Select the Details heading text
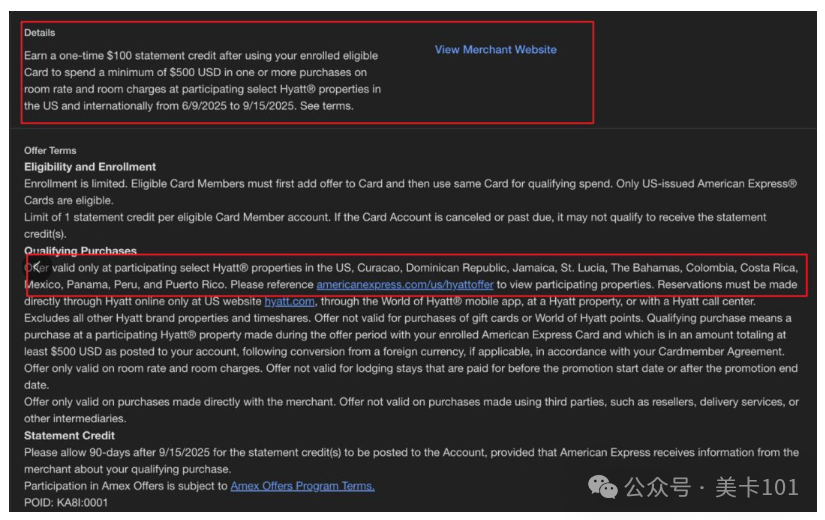The image size is (825, 520). click(39, 33)
